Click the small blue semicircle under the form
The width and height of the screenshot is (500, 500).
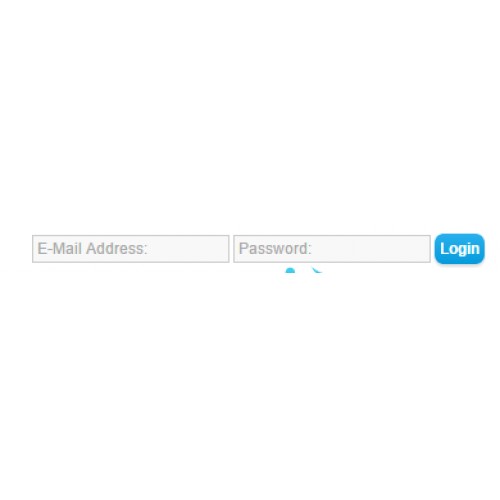(x=290, y=270)
